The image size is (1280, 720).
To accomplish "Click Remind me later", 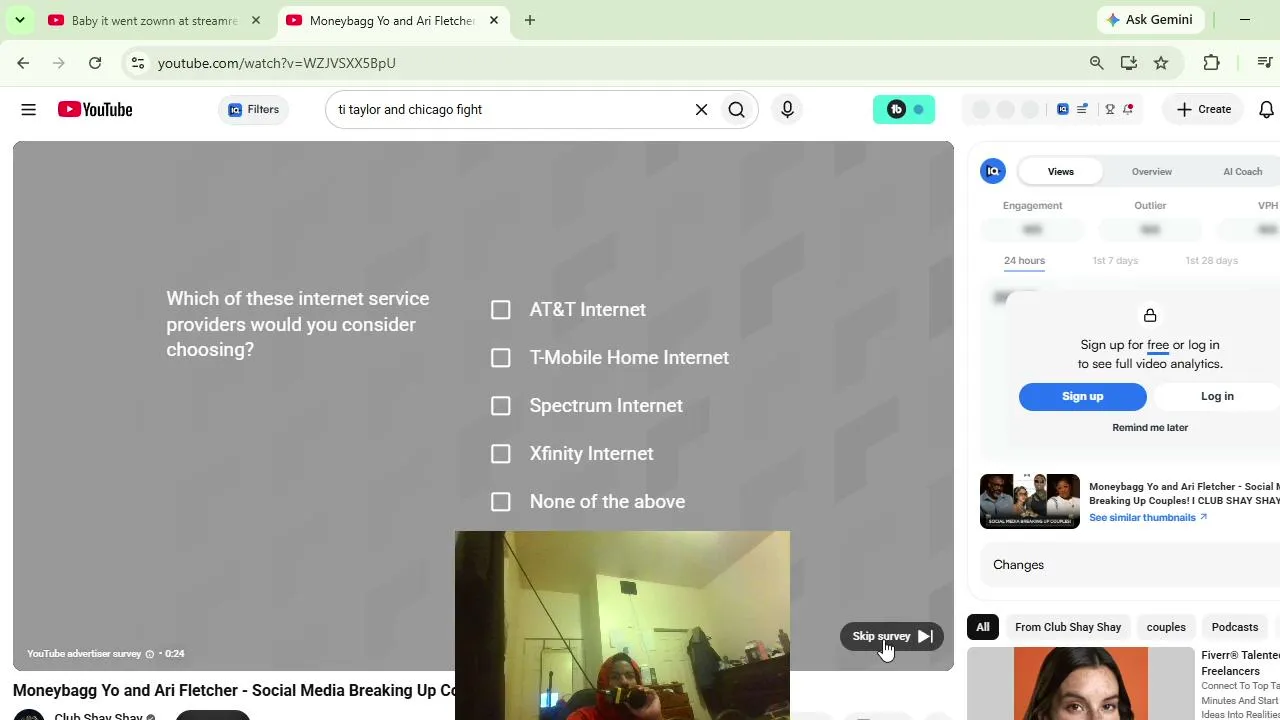I will 1150,428.
